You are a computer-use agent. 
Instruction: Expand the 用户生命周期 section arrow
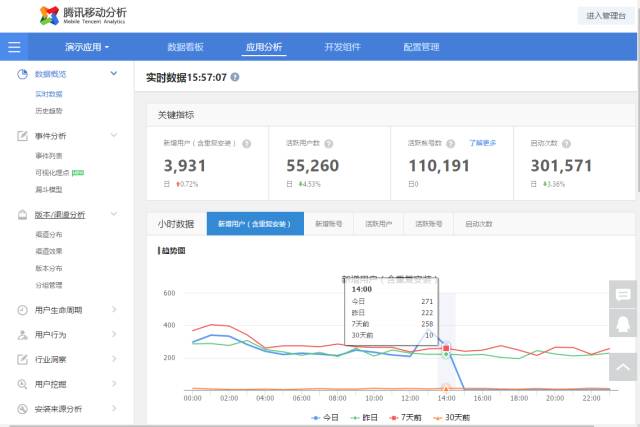coord(114,310)
